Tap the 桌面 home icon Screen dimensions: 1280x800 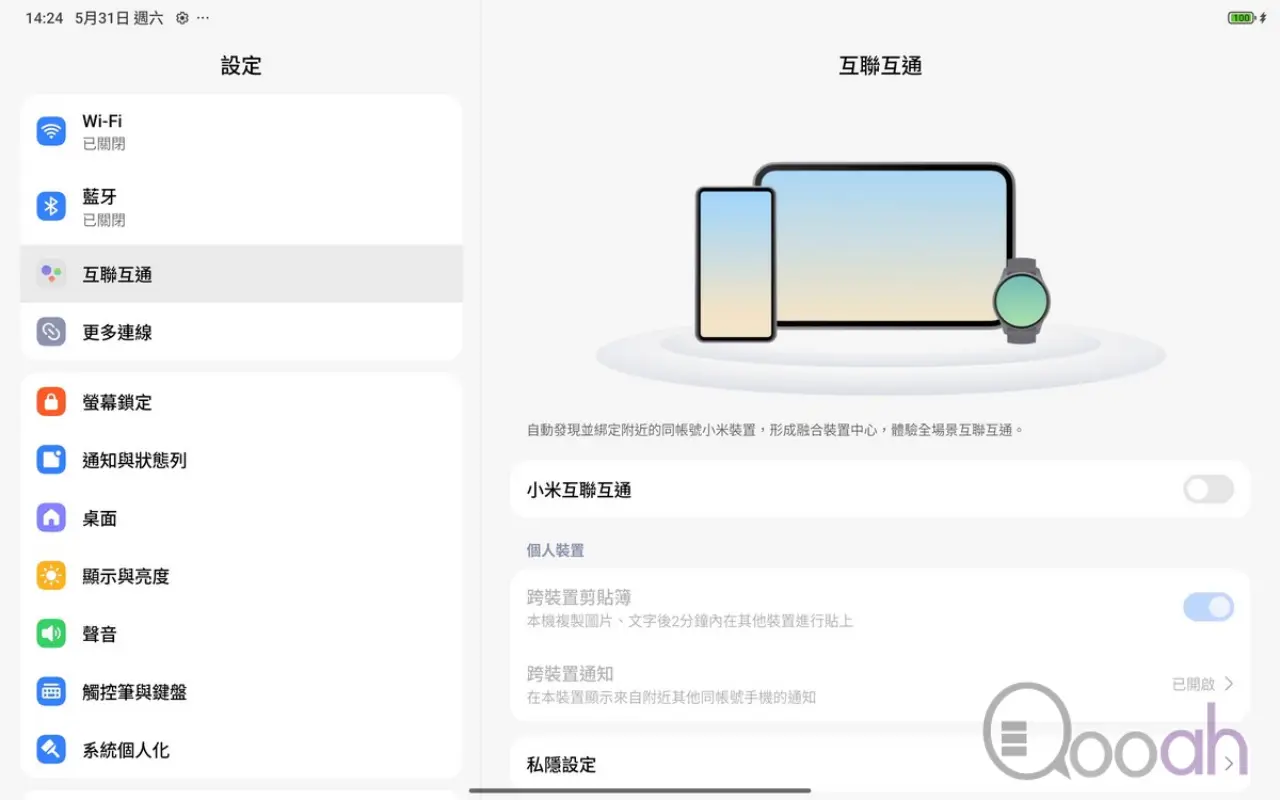coord(51,518)
